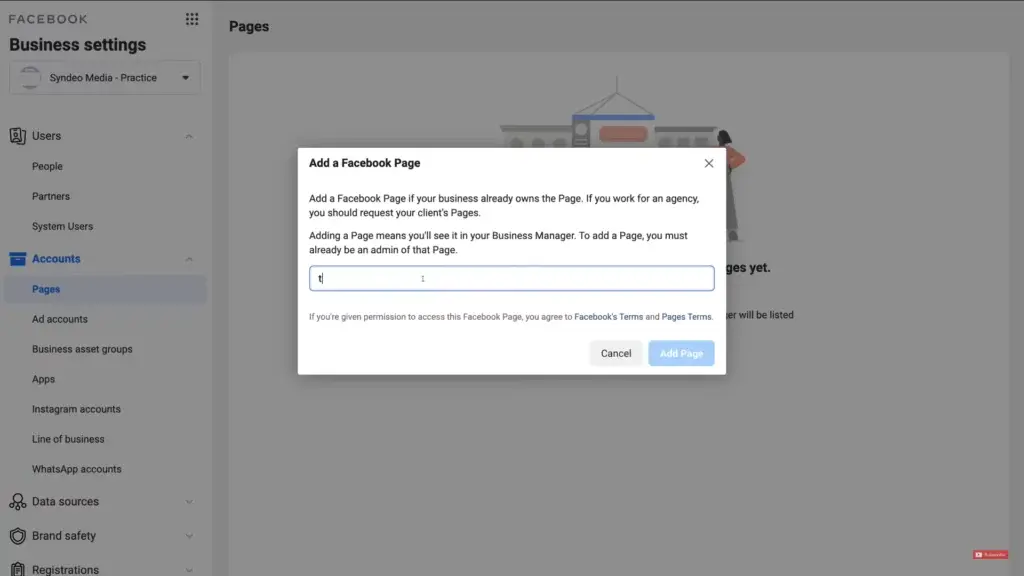Image resolution: width=1024 pixels, height=576 pixels.
Task: Click the Business settings heading
Action: point(78,44)
